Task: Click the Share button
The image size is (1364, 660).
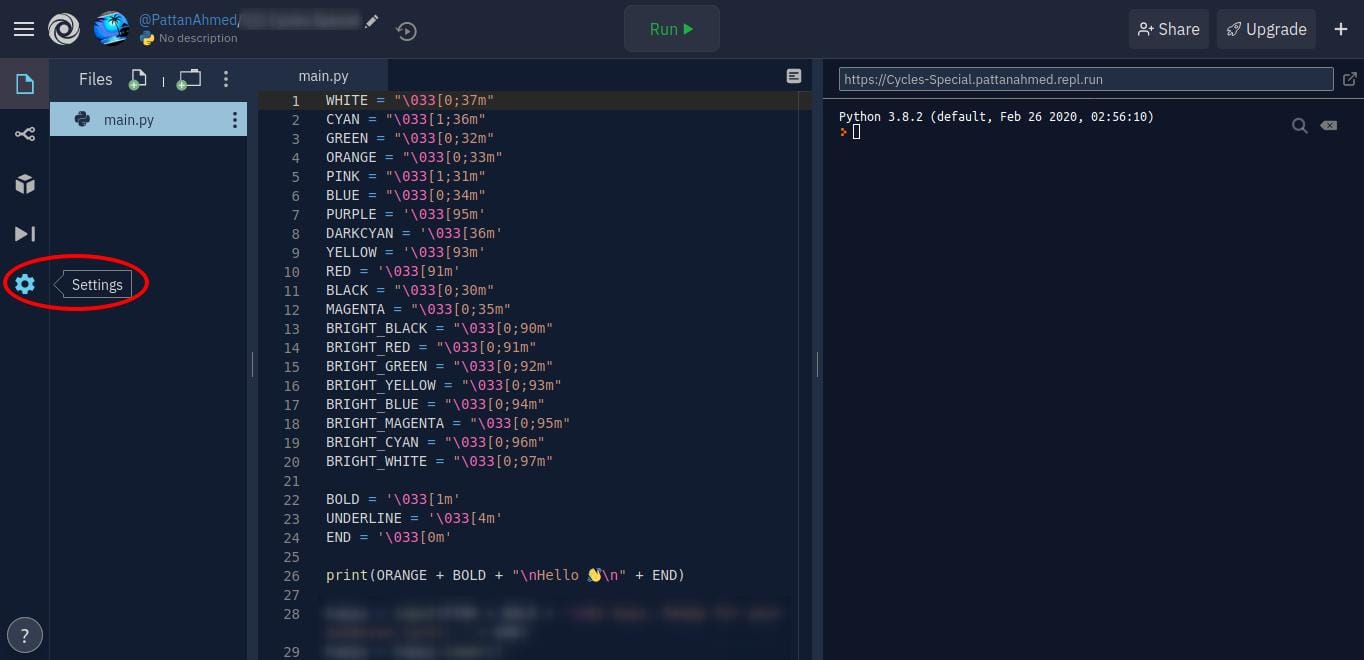Action: click(x=1169, y=29)
